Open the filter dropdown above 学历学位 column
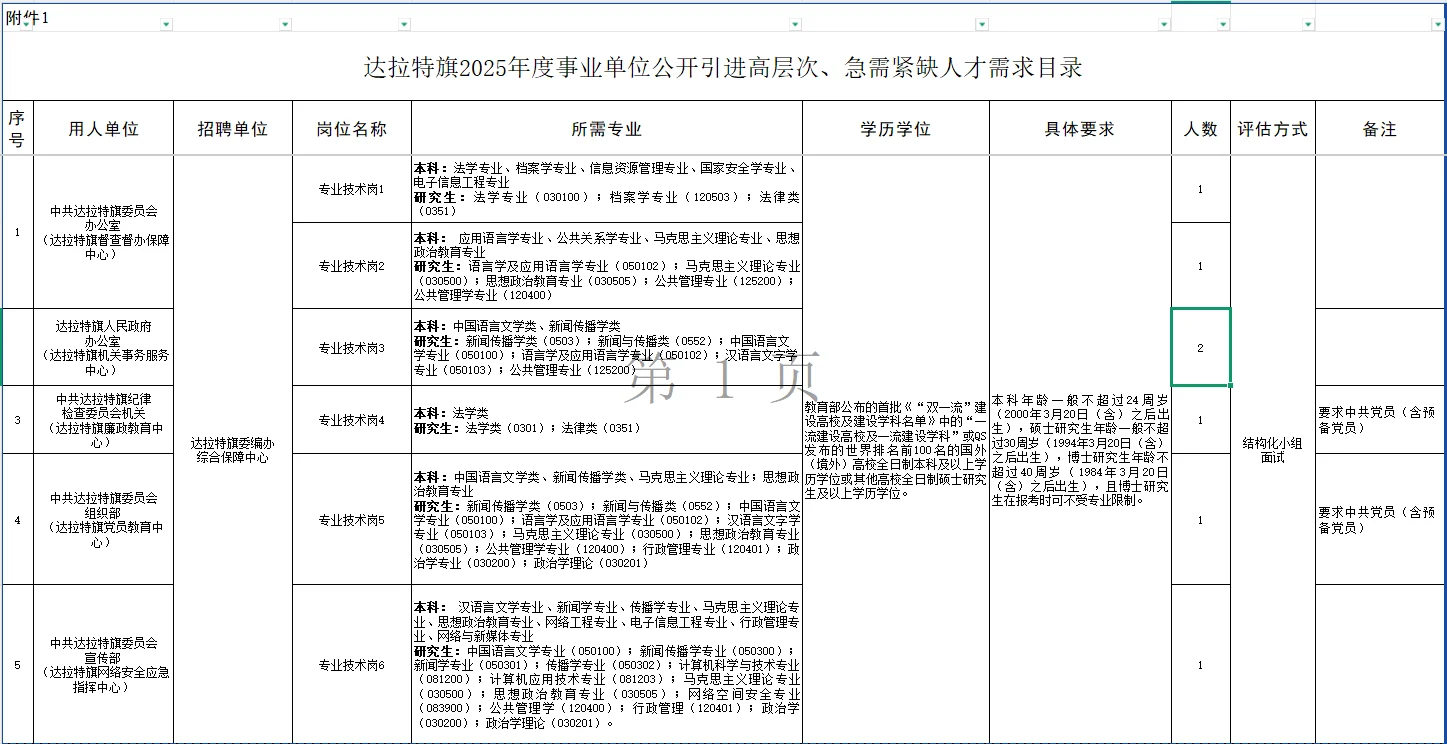This screenshot has height=744, width=1447. [983, 22]
